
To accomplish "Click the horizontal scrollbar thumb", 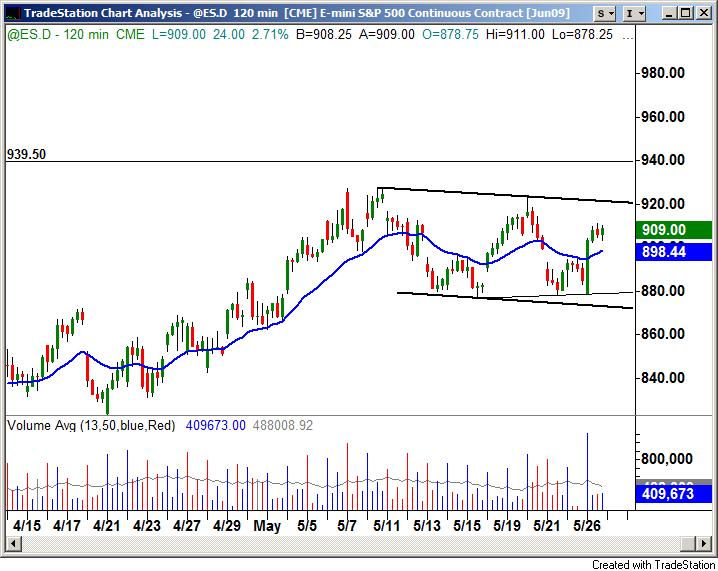I will tap(688, 544).
